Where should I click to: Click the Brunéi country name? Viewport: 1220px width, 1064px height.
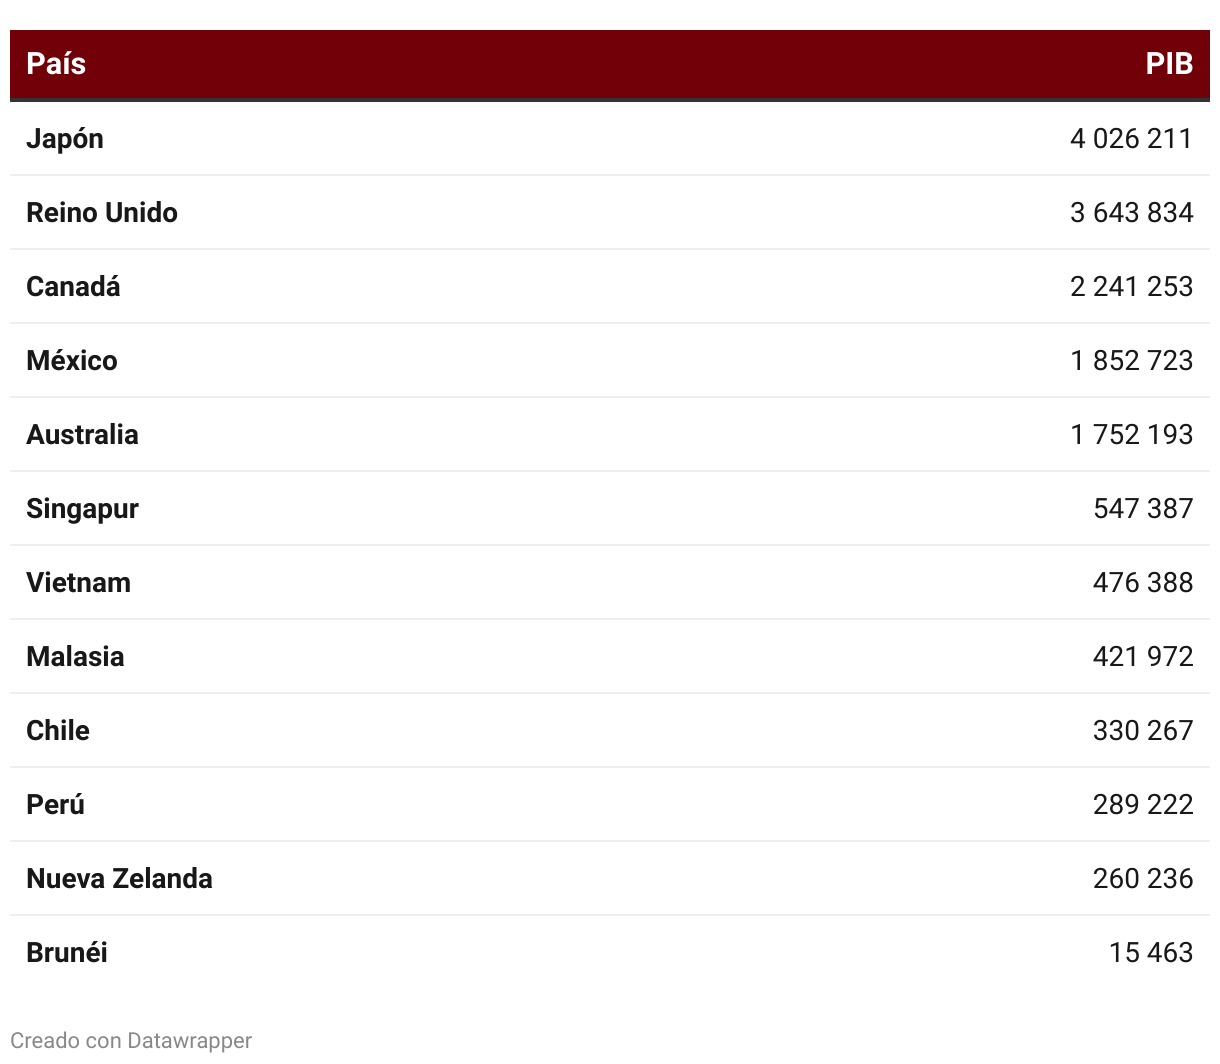point(67,952)
